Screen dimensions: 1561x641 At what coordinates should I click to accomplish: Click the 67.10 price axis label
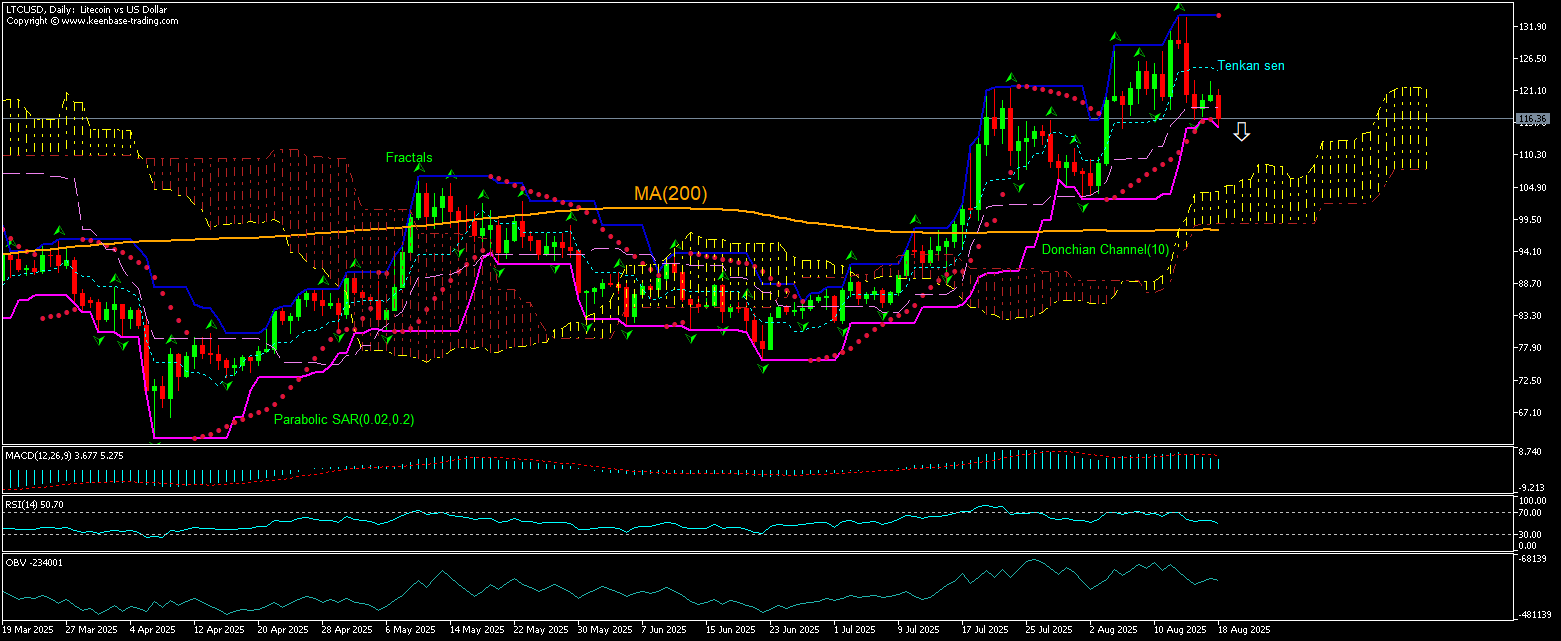pos(1530,413)
